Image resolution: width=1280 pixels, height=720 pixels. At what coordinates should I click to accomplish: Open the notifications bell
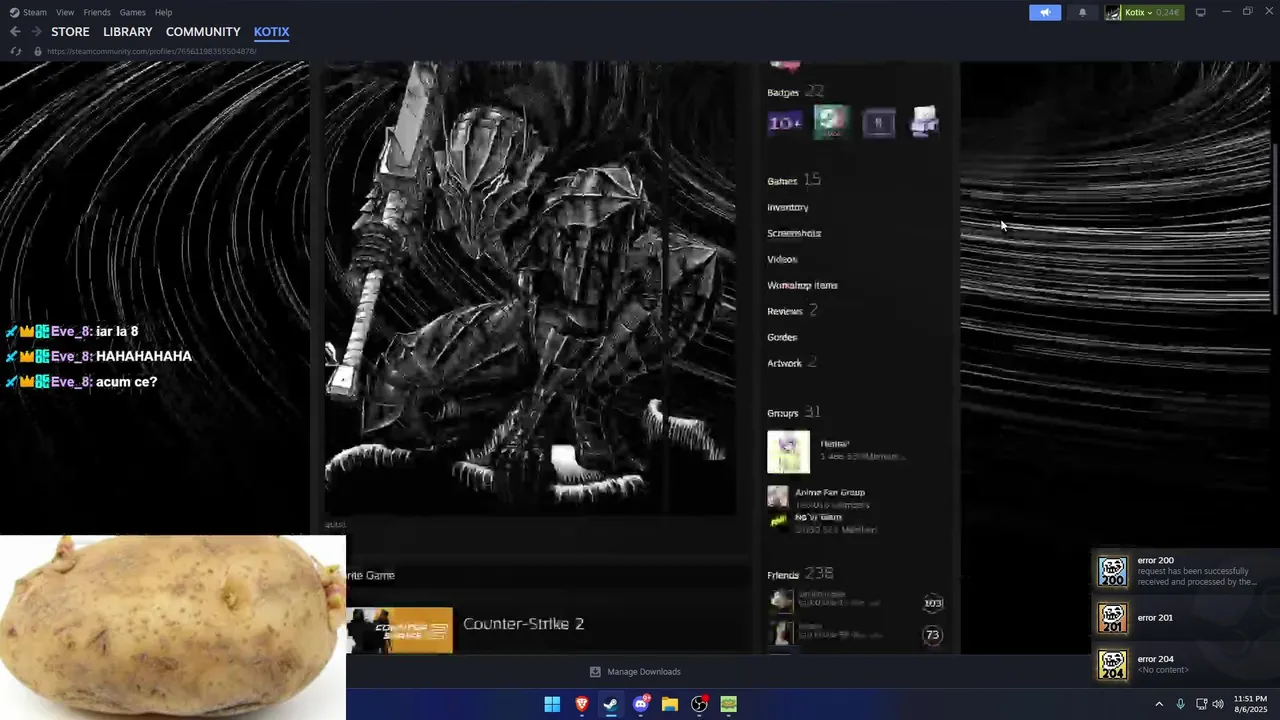click(1082, 12)
